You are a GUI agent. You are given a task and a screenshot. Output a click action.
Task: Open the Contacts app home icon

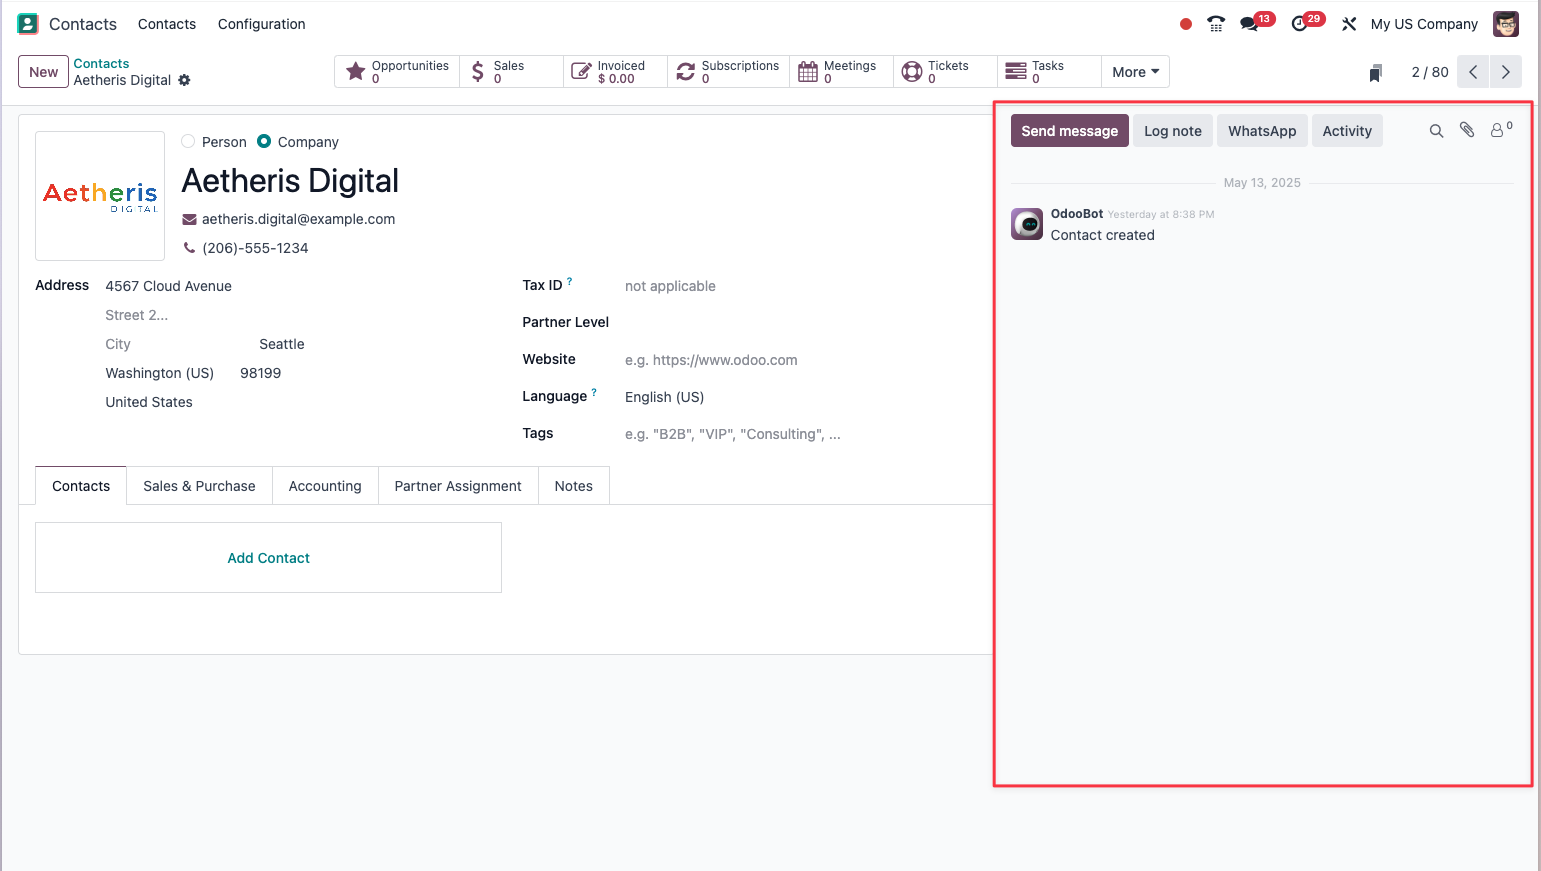tap(28, 24)
